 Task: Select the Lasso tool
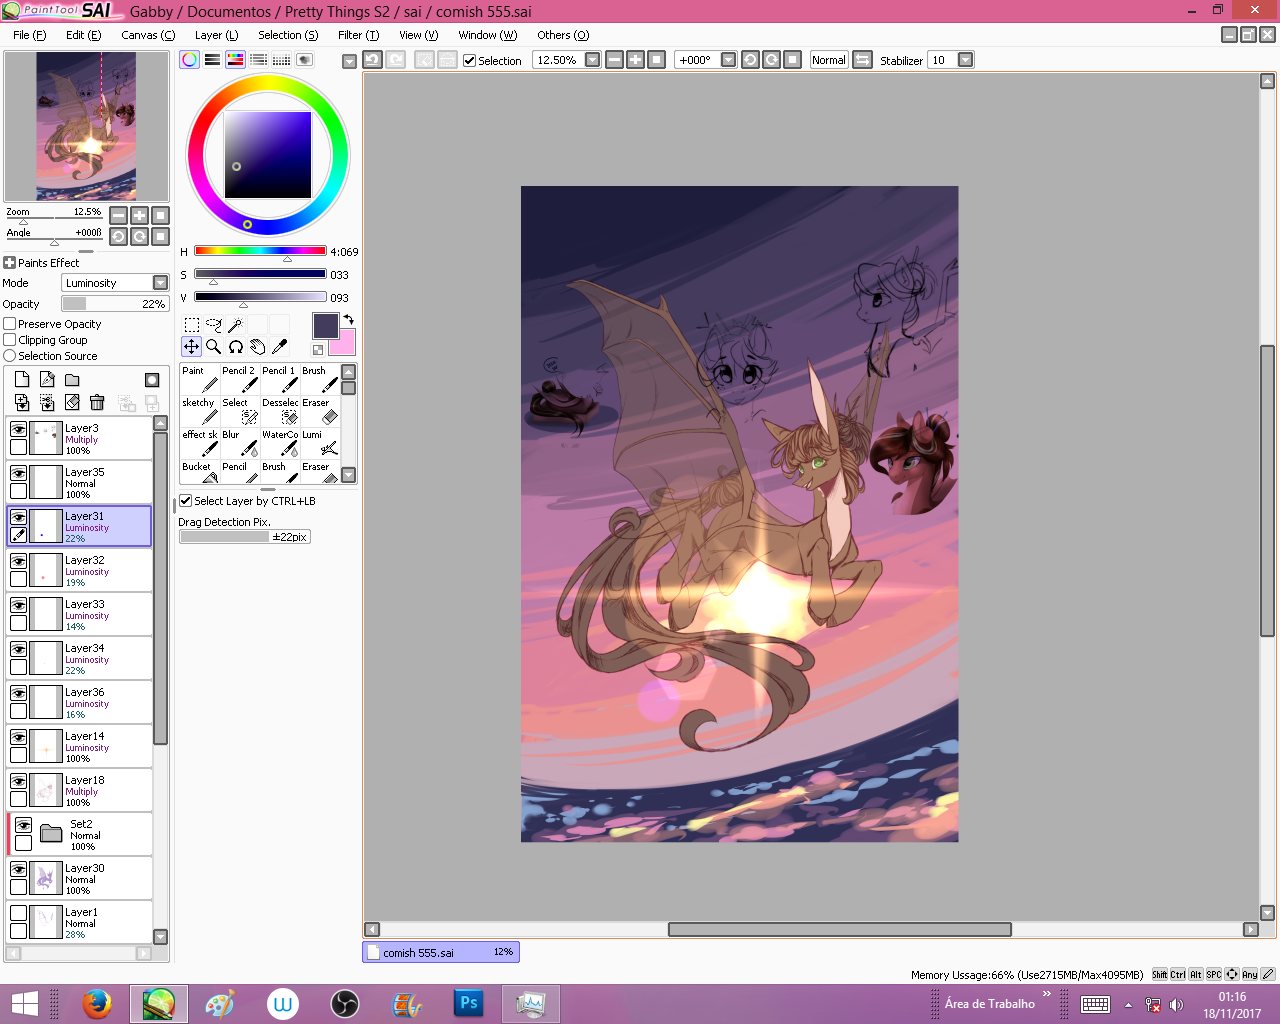pyautogui.click(x=214, y=325)
